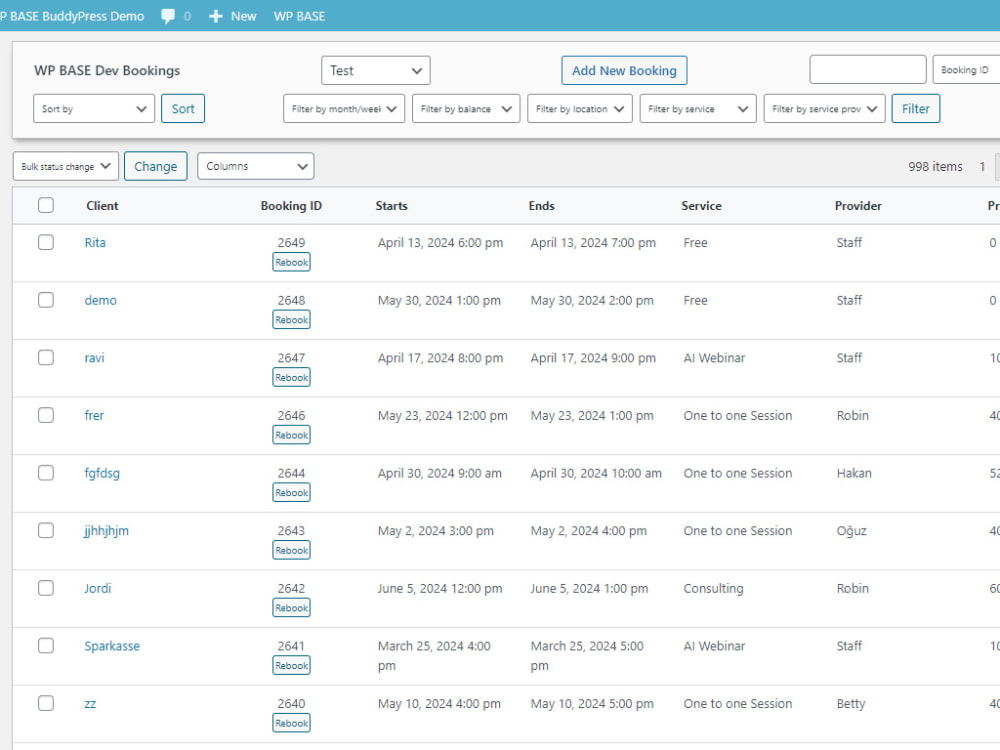Screen dimensions: 1000x750
Task: Click Rebook under booking 2647
Action: coord(291,378)
